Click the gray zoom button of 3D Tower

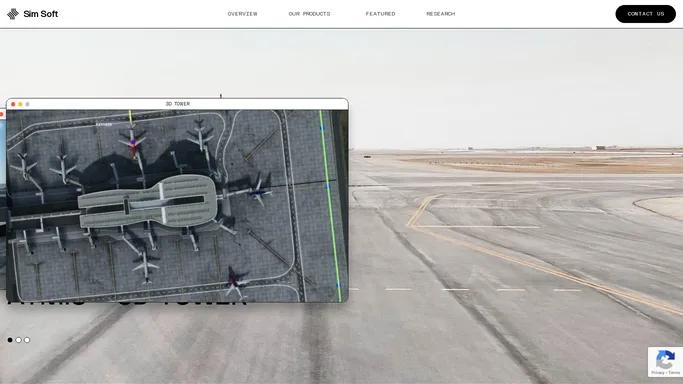pyautogui.click(x=27, y=104)
